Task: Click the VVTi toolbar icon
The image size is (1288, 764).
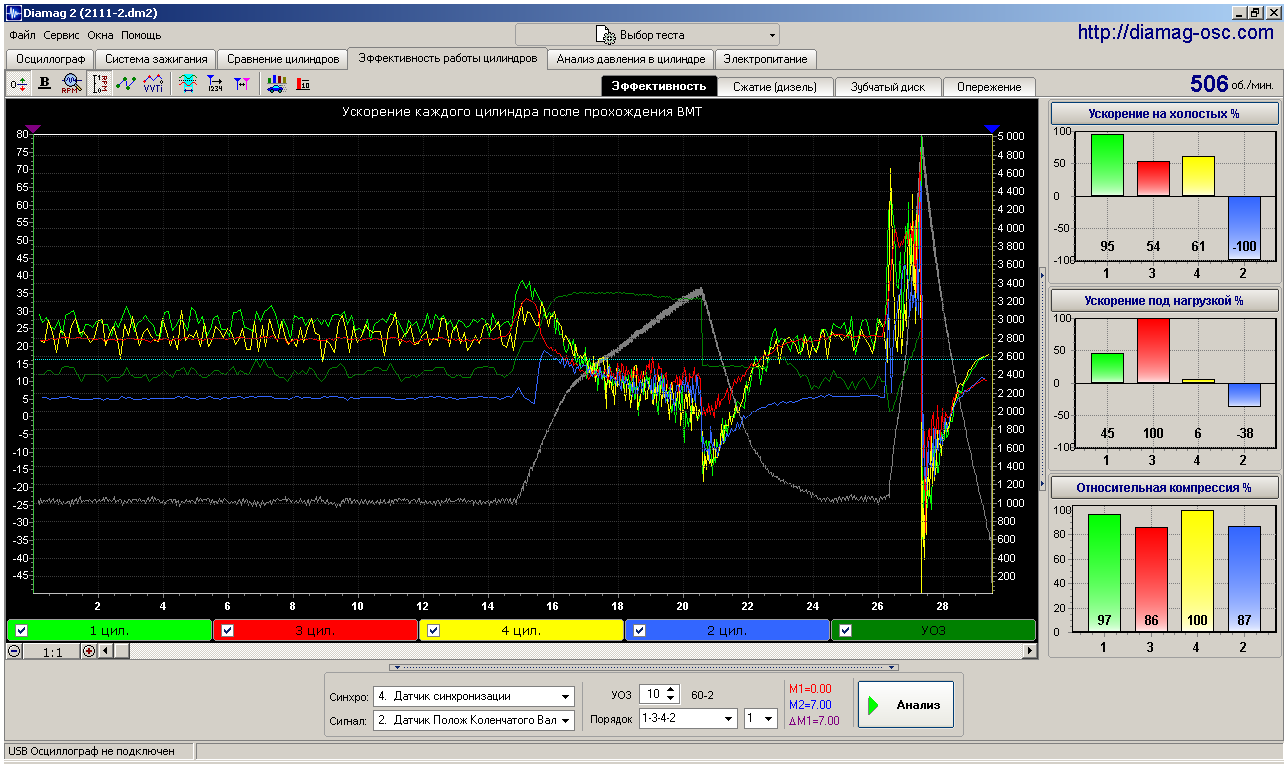Action: pos(152,84)
